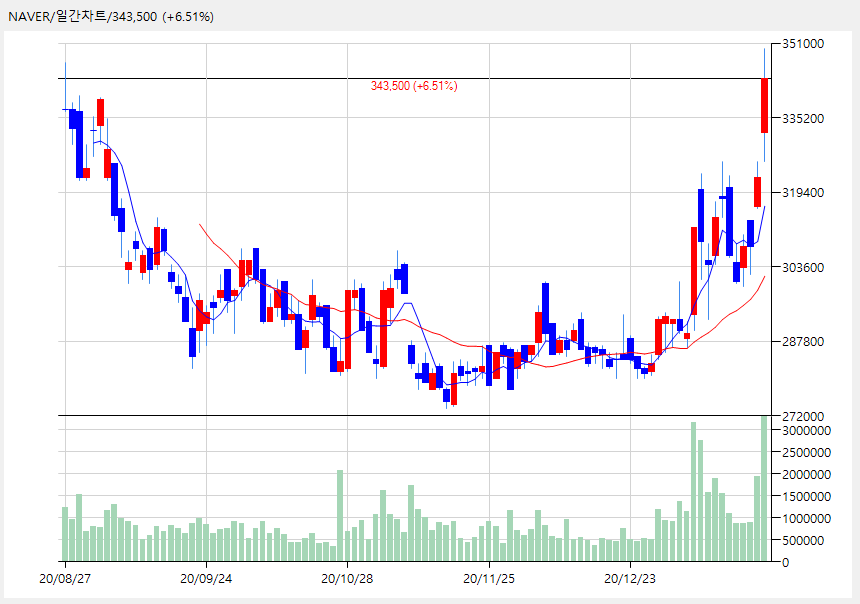Click the chart title NAVER/일간차트/343,500 (+6.51%)
The height and width of the screenshot is (604, 860).
point(111,16)
